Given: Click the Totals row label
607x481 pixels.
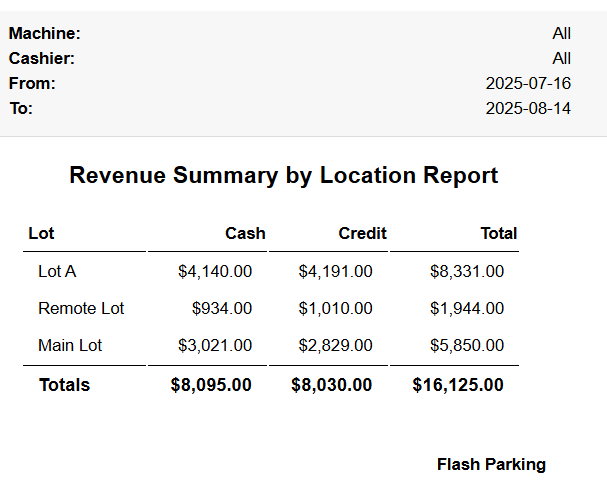Looking at the screenshot, I should [64, 385].
